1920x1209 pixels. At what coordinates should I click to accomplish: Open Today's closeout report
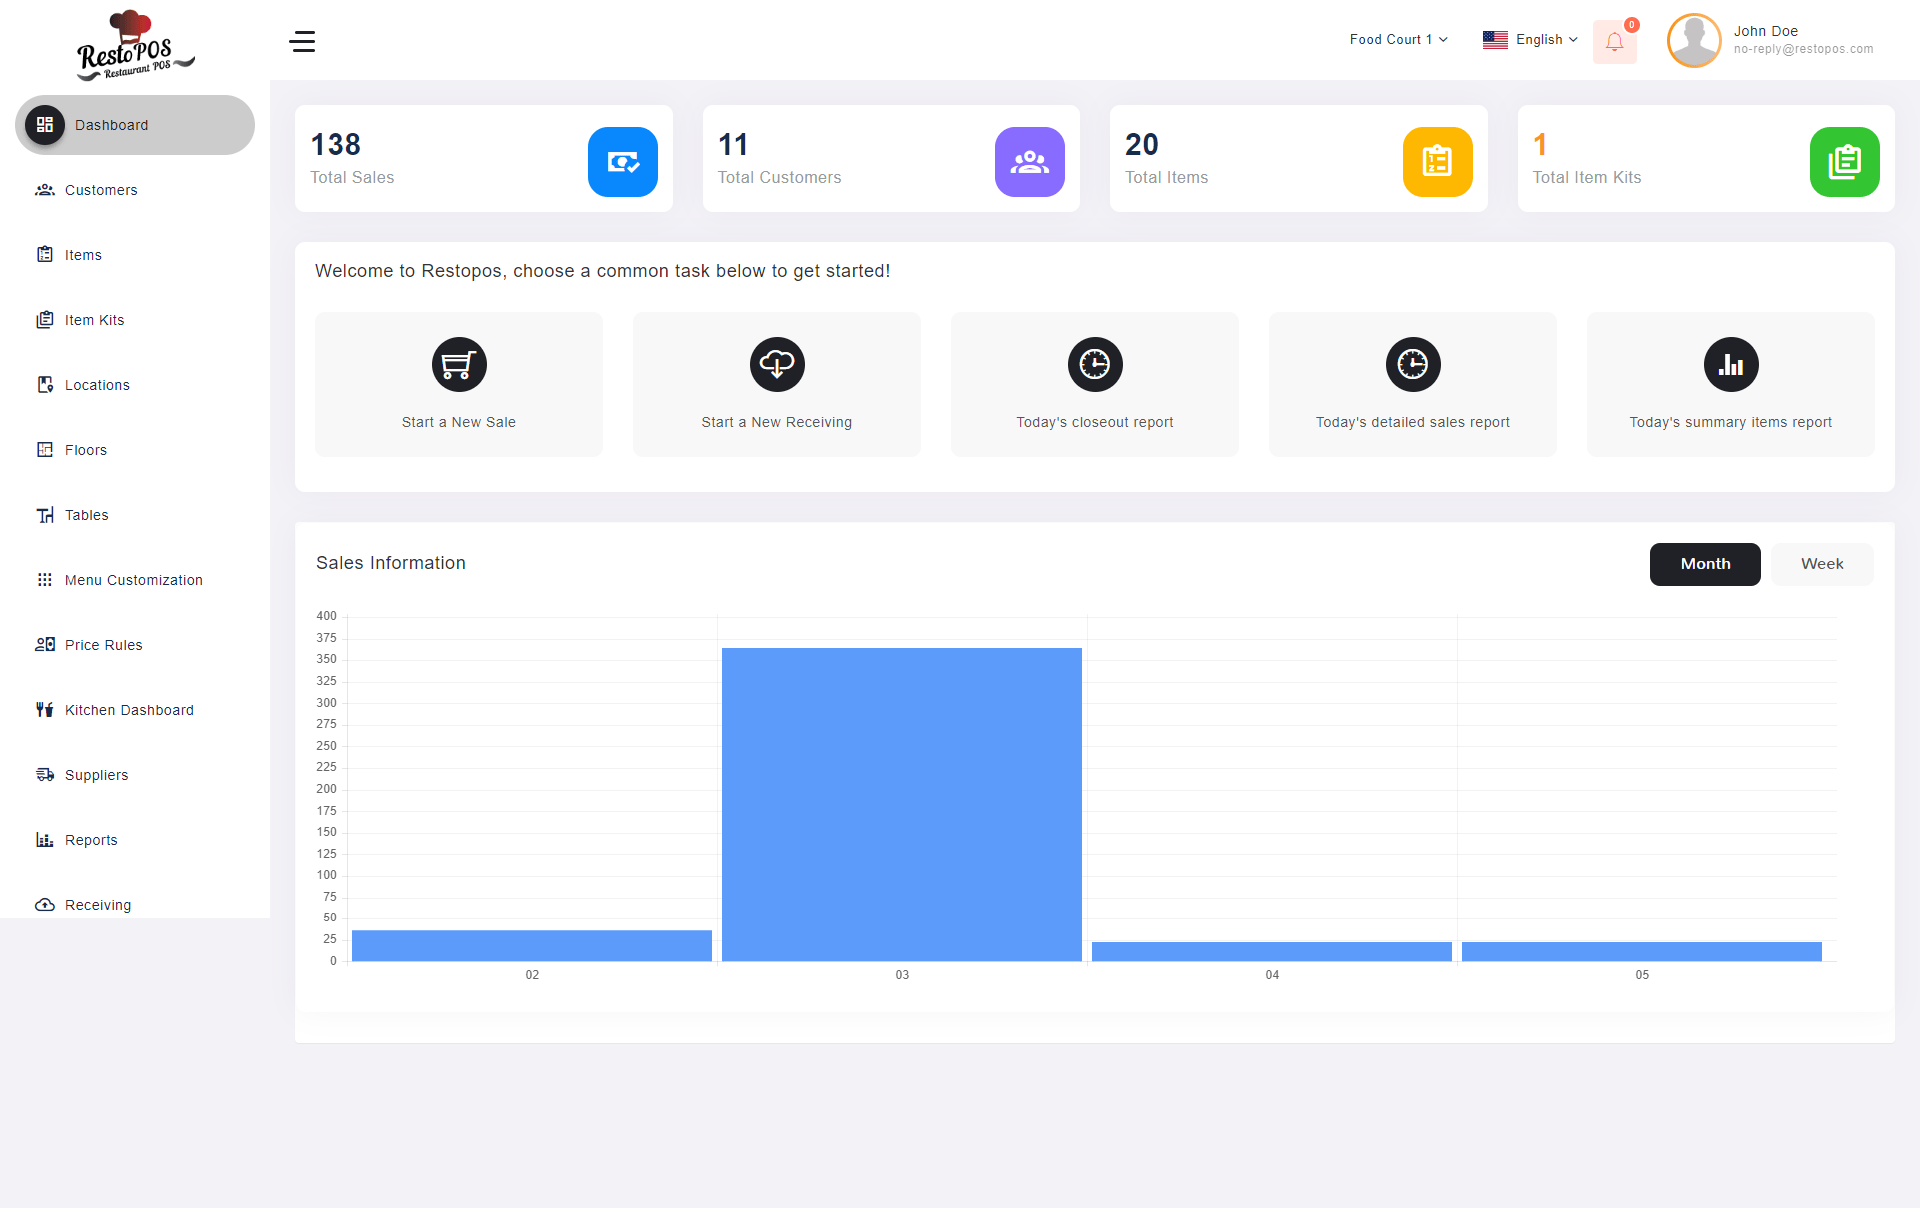coord(1094,384)
